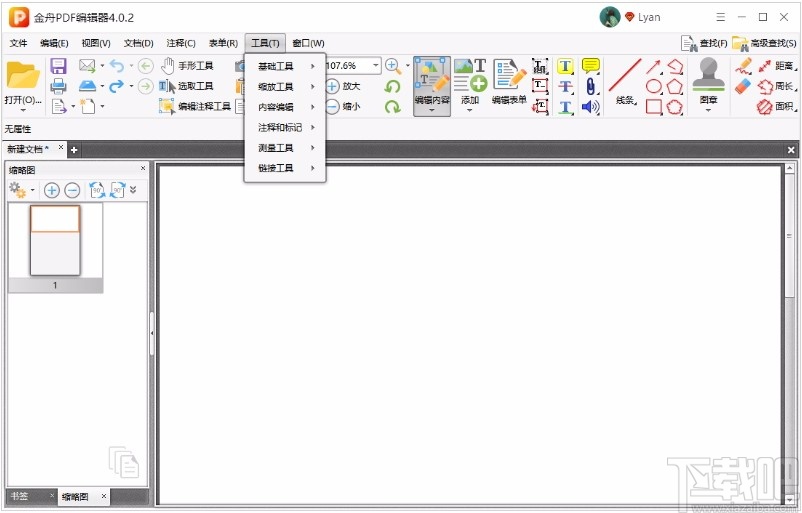
Task: Select the yellow sticky note comment icon
Action: [591, 66]
